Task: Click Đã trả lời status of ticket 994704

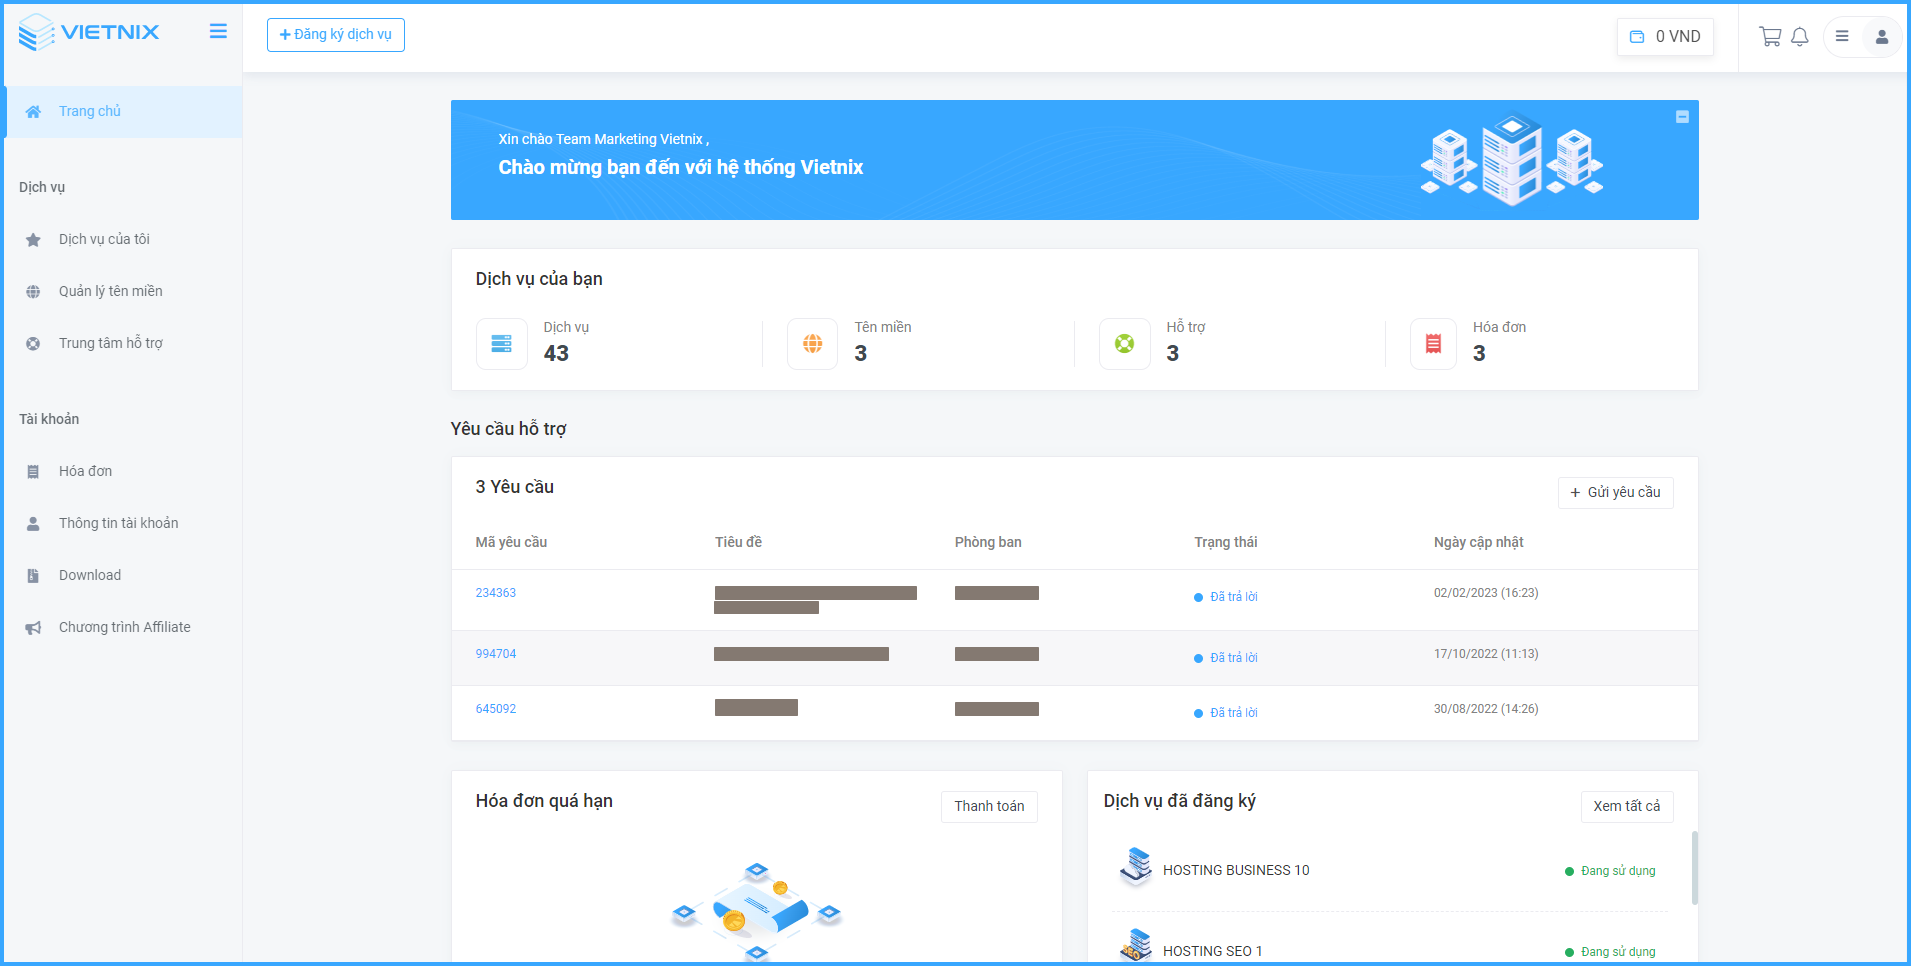Action: pos(1226,658)
